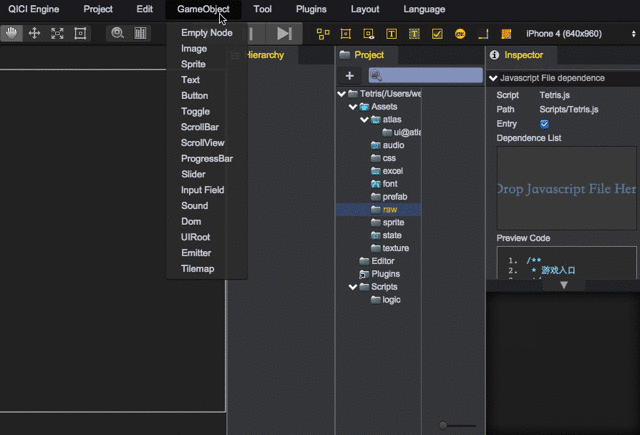Click the checkbox widget icon in toolbar

click(x=437, y=33)
